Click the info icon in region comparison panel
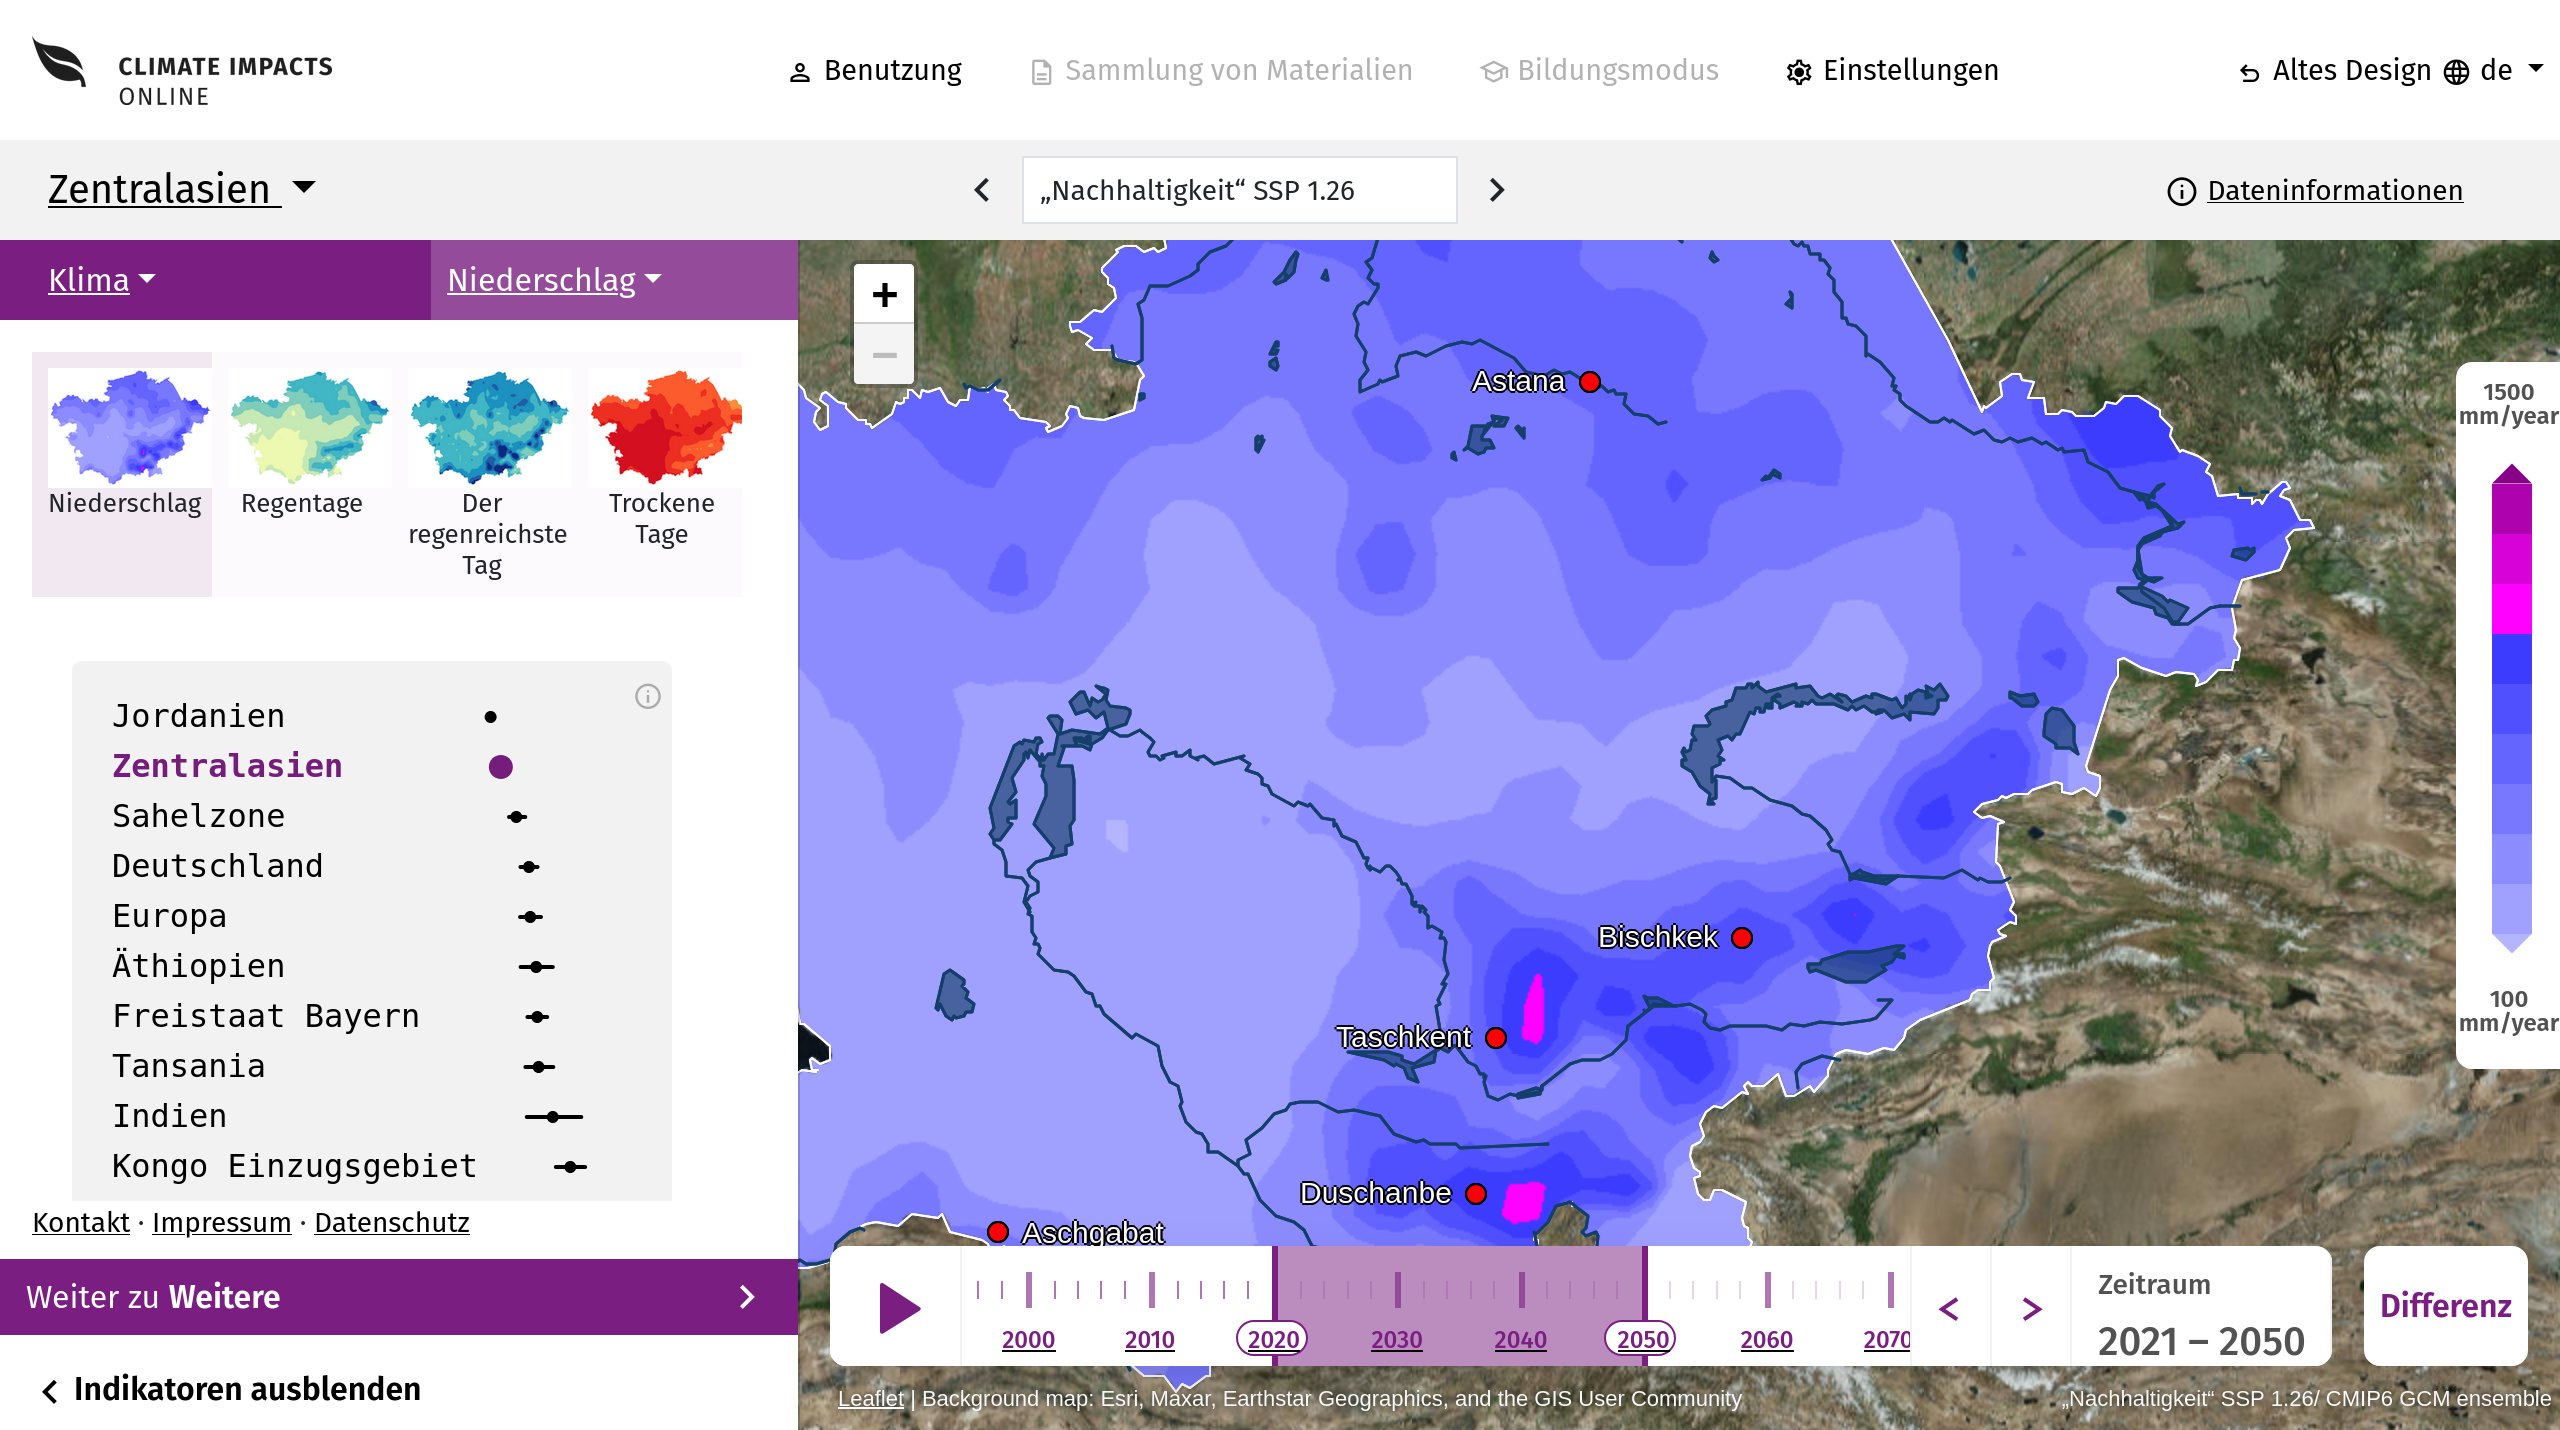The width and height of the screenshot is (2560, 1430). (x=648, y=696)
